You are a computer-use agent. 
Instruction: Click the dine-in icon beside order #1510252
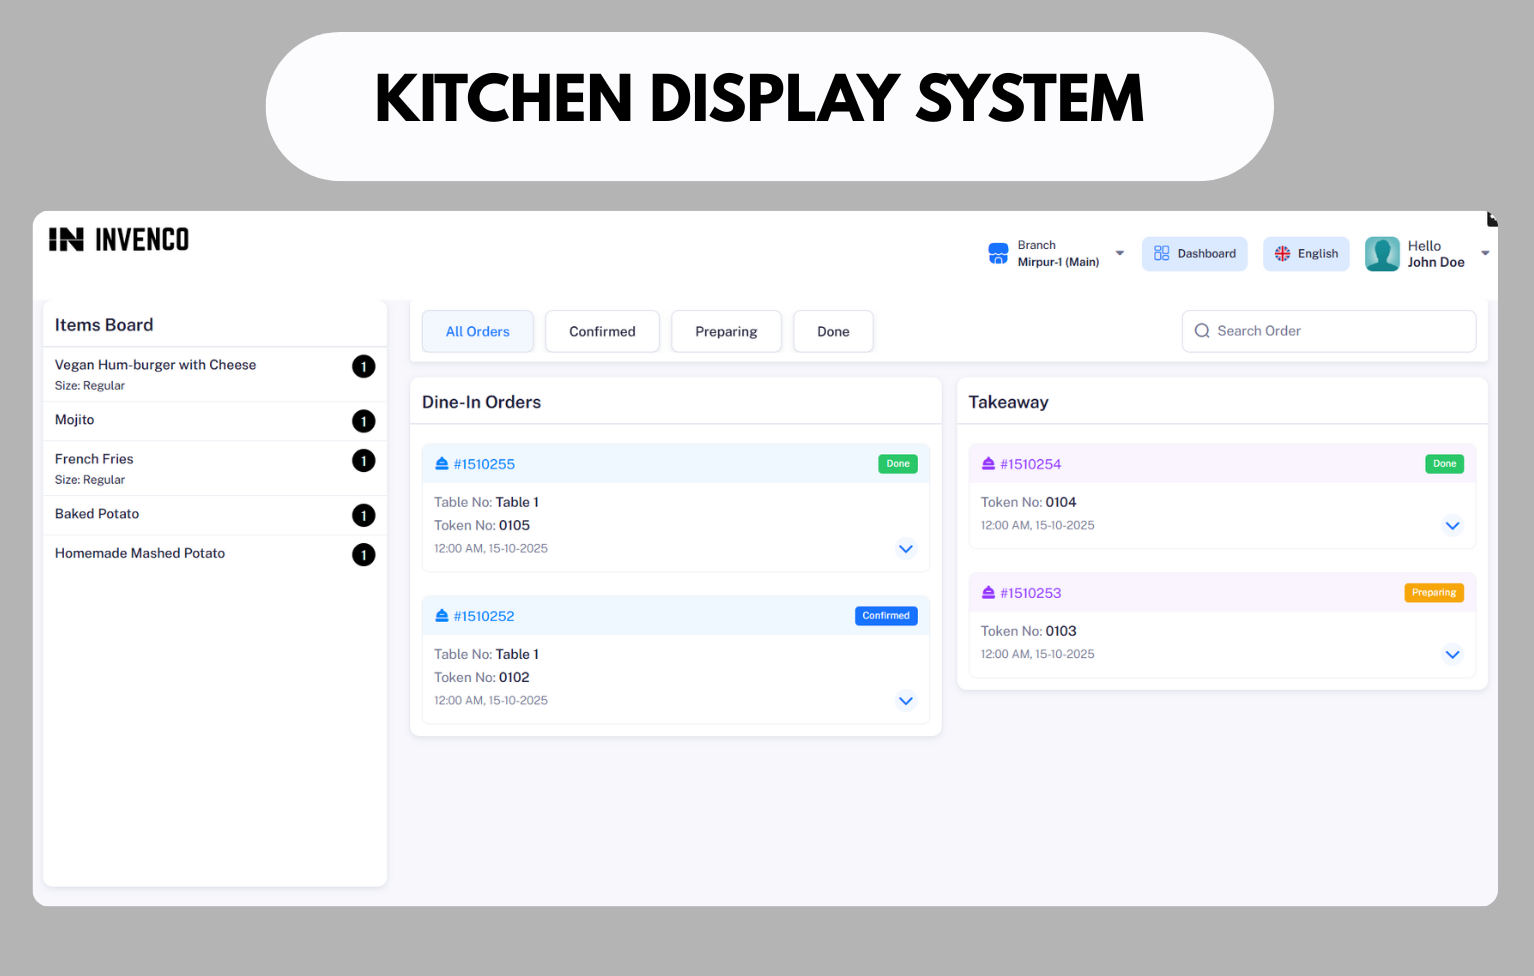[442, 616]
